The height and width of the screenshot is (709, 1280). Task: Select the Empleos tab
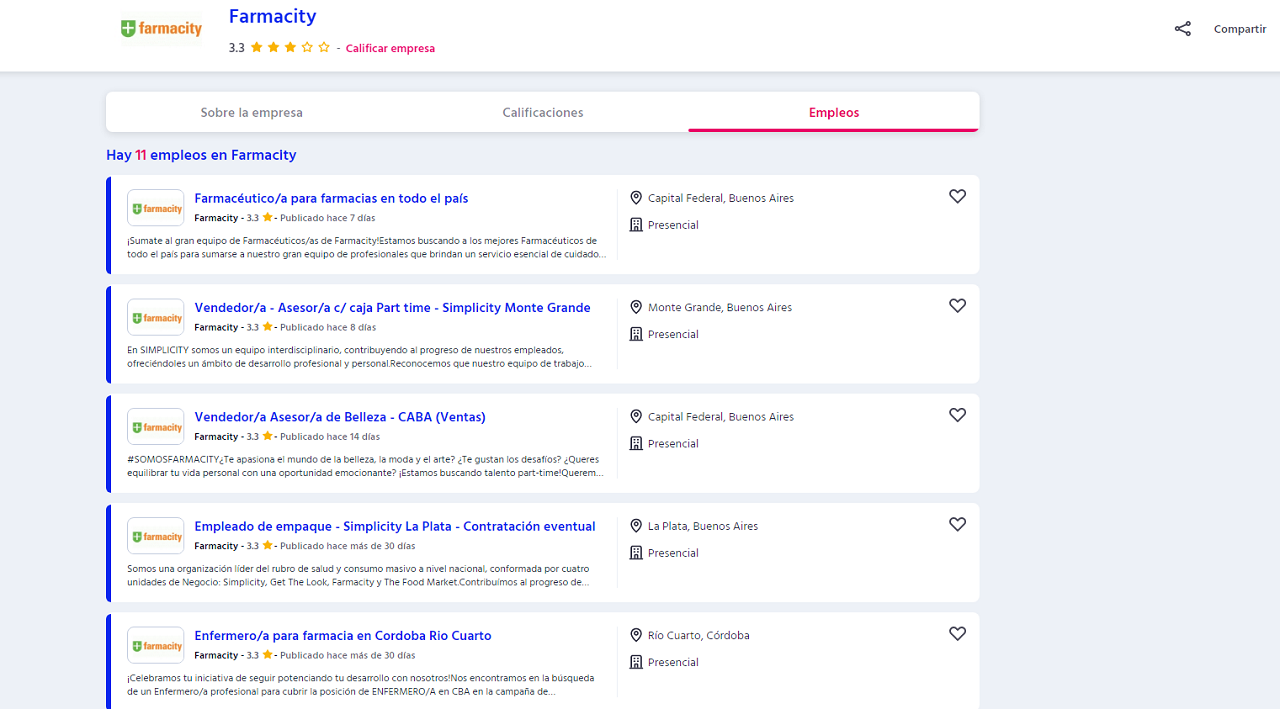click(x=833, y=113)
